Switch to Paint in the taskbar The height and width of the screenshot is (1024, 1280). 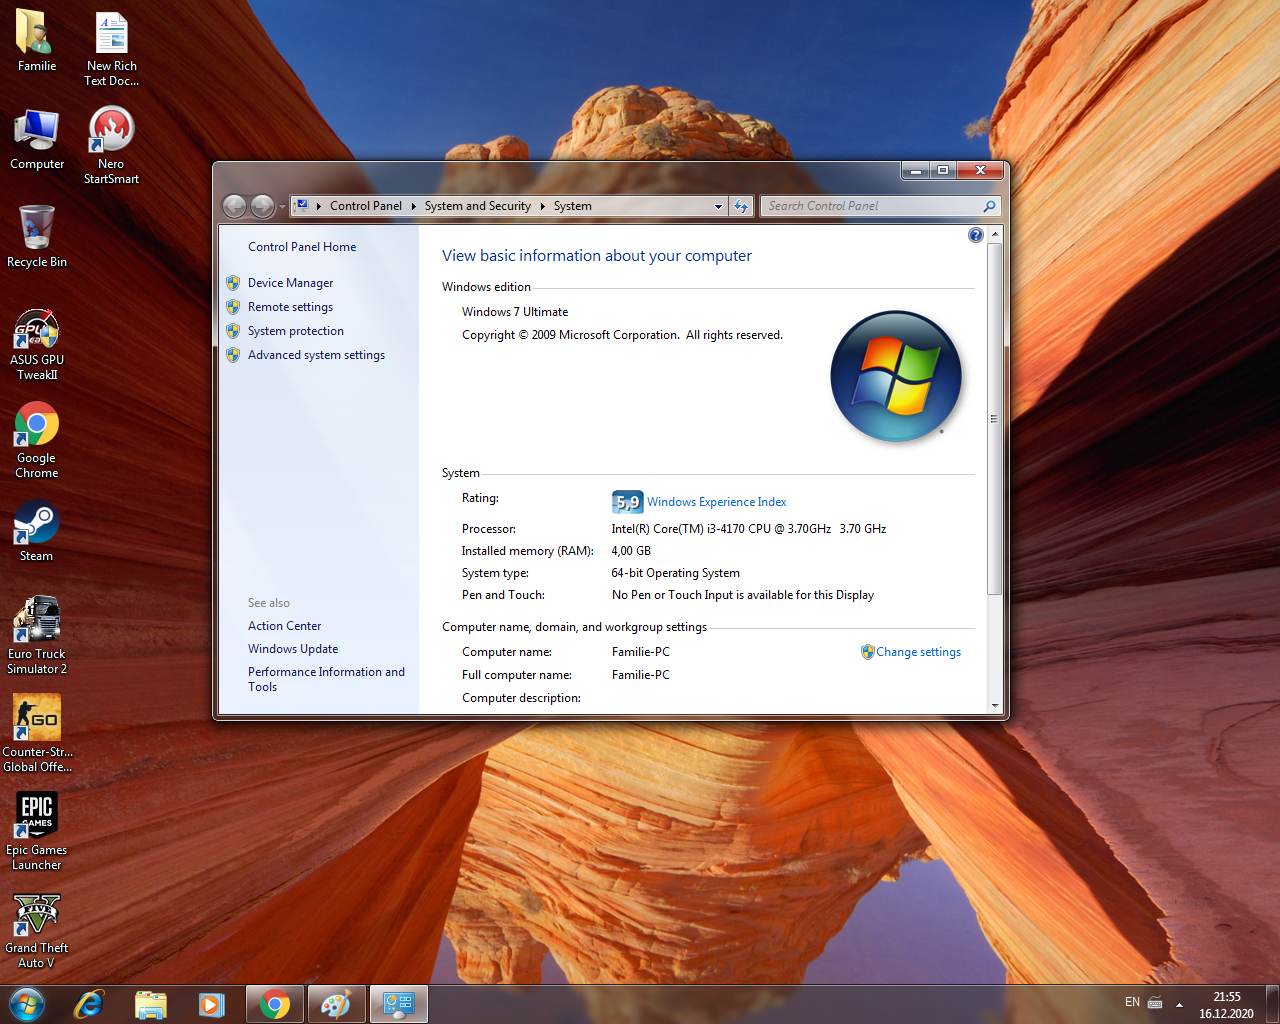click(336, 1004)
